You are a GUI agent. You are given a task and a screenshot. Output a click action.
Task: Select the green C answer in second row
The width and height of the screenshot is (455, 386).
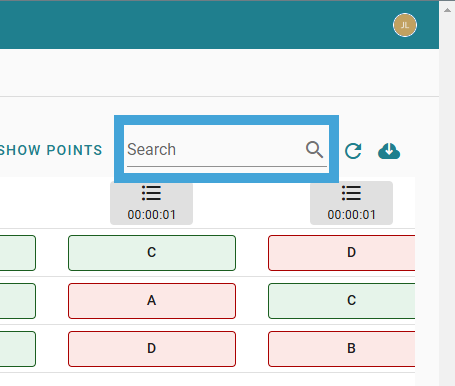tap(342, 301)
